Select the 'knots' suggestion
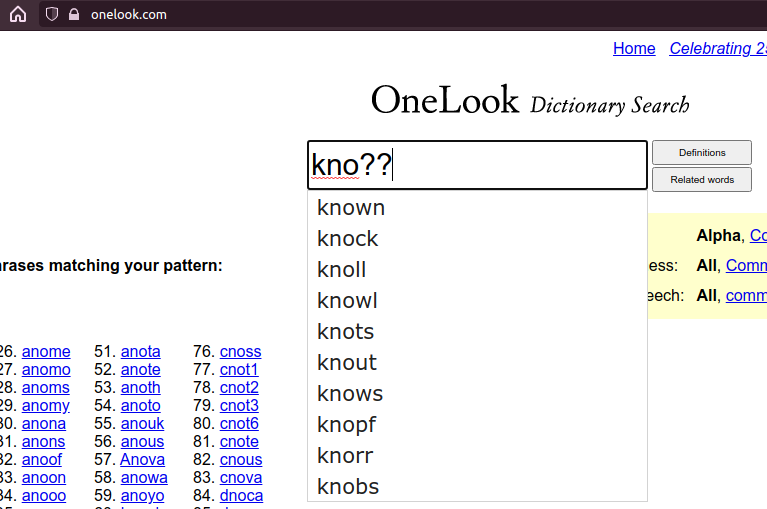767x509 pixels. pyautogui.click(x=477, y=332)
